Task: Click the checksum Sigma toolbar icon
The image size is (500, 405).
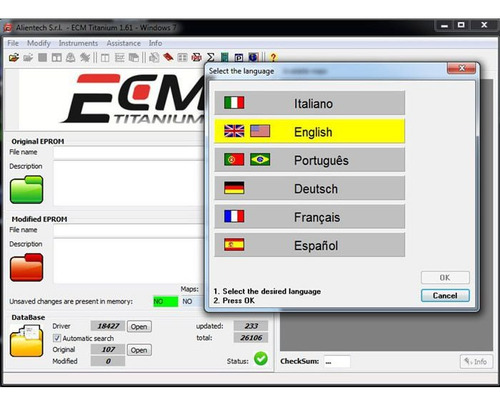Action: 211,58
